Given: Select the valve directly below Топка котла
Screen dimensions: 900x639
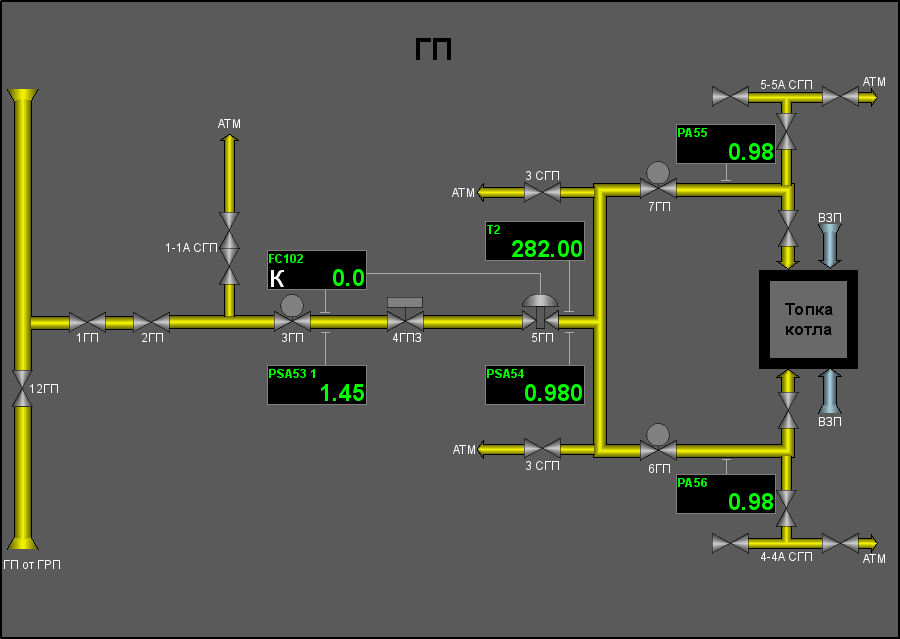Looking at the screenshot, I should pyautogui.click(x=788, y=410).
